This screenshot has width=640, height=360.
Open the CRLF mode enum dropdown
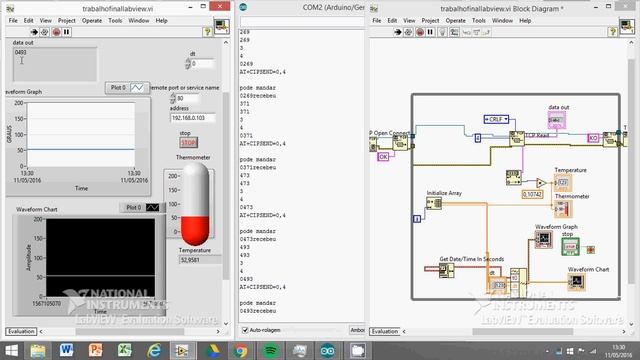tap(496, 119)
